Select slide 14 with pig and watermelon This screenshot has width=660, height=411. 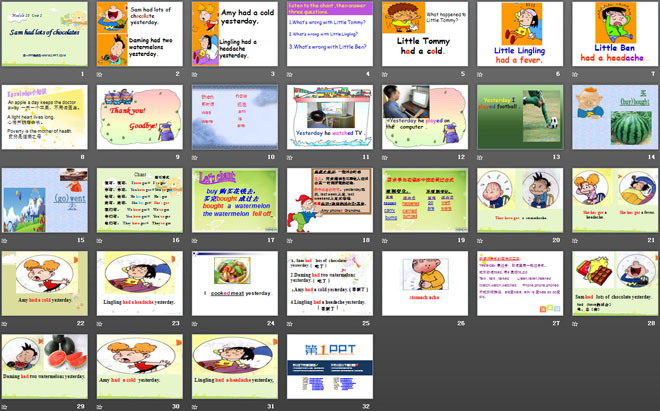pos(615,117)
